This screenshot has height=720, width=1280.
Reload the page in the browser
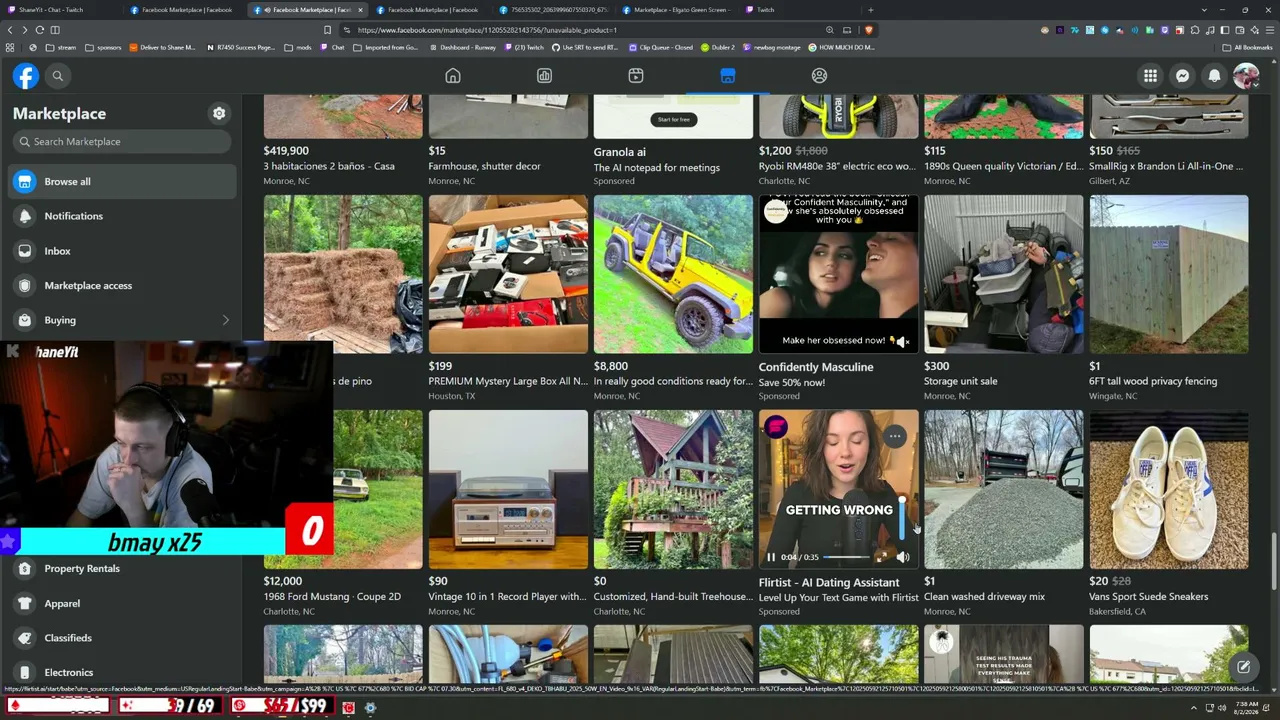coord(39,30)
